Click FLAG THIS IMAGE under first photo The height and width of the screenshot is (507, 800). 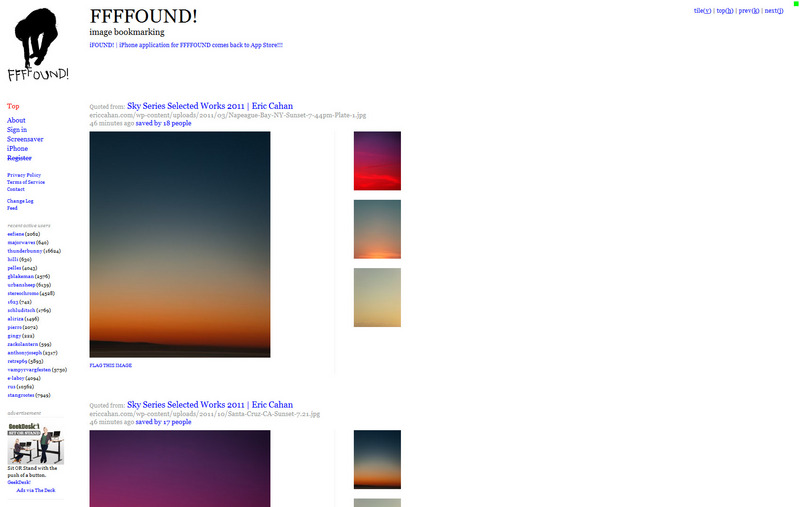[110, 366]
